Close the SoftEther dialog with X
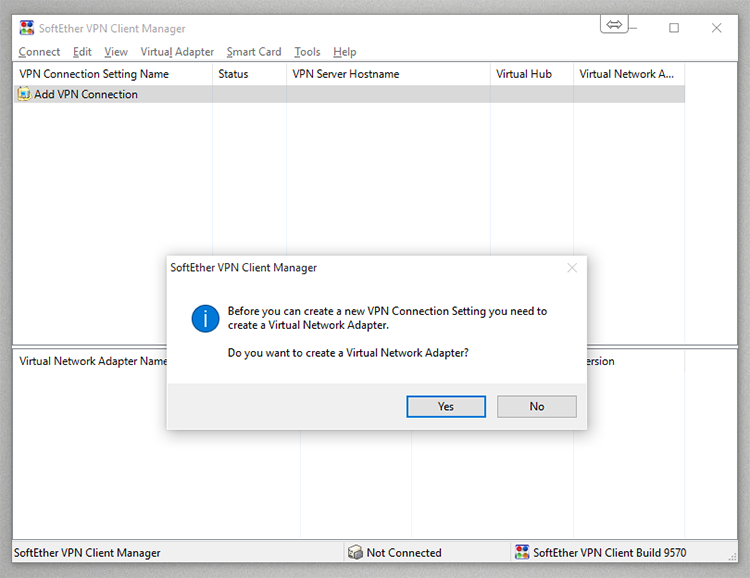Image resolution: width=750 pixels, height=578 pixels. tap(572, 268)
